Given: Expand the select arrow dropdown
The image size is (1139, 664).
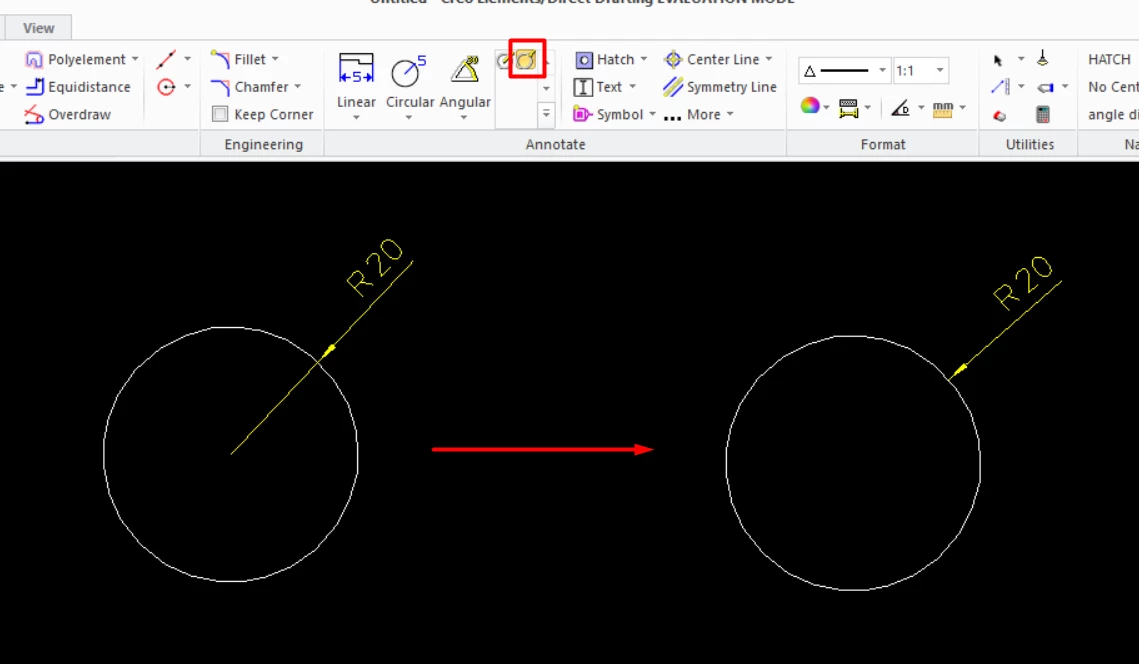Looking at the screenshot, I should [x=1021, y=59].
